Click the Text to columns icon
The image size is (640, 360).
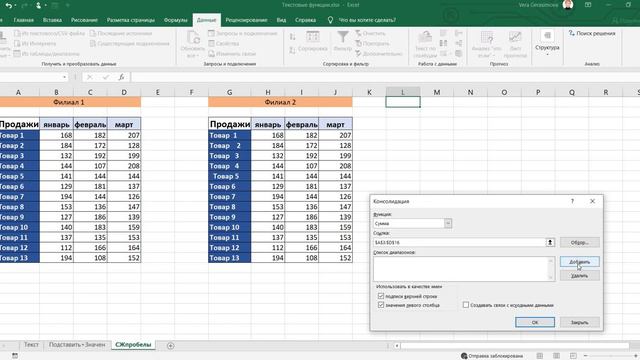pos(425,38)
